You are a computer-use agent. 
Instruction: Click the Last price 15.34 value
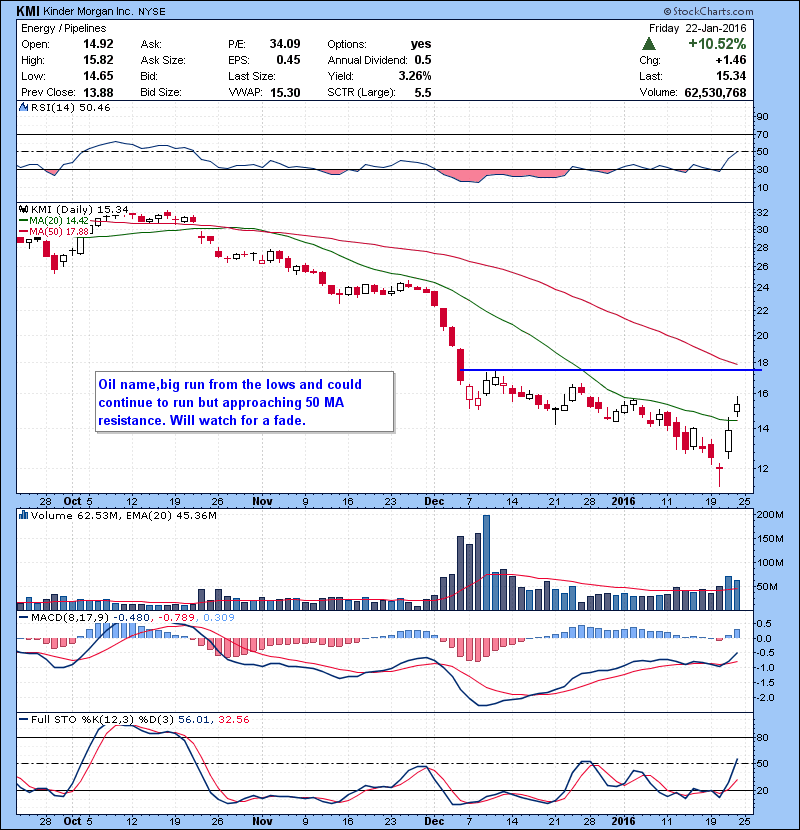[731, 76]
